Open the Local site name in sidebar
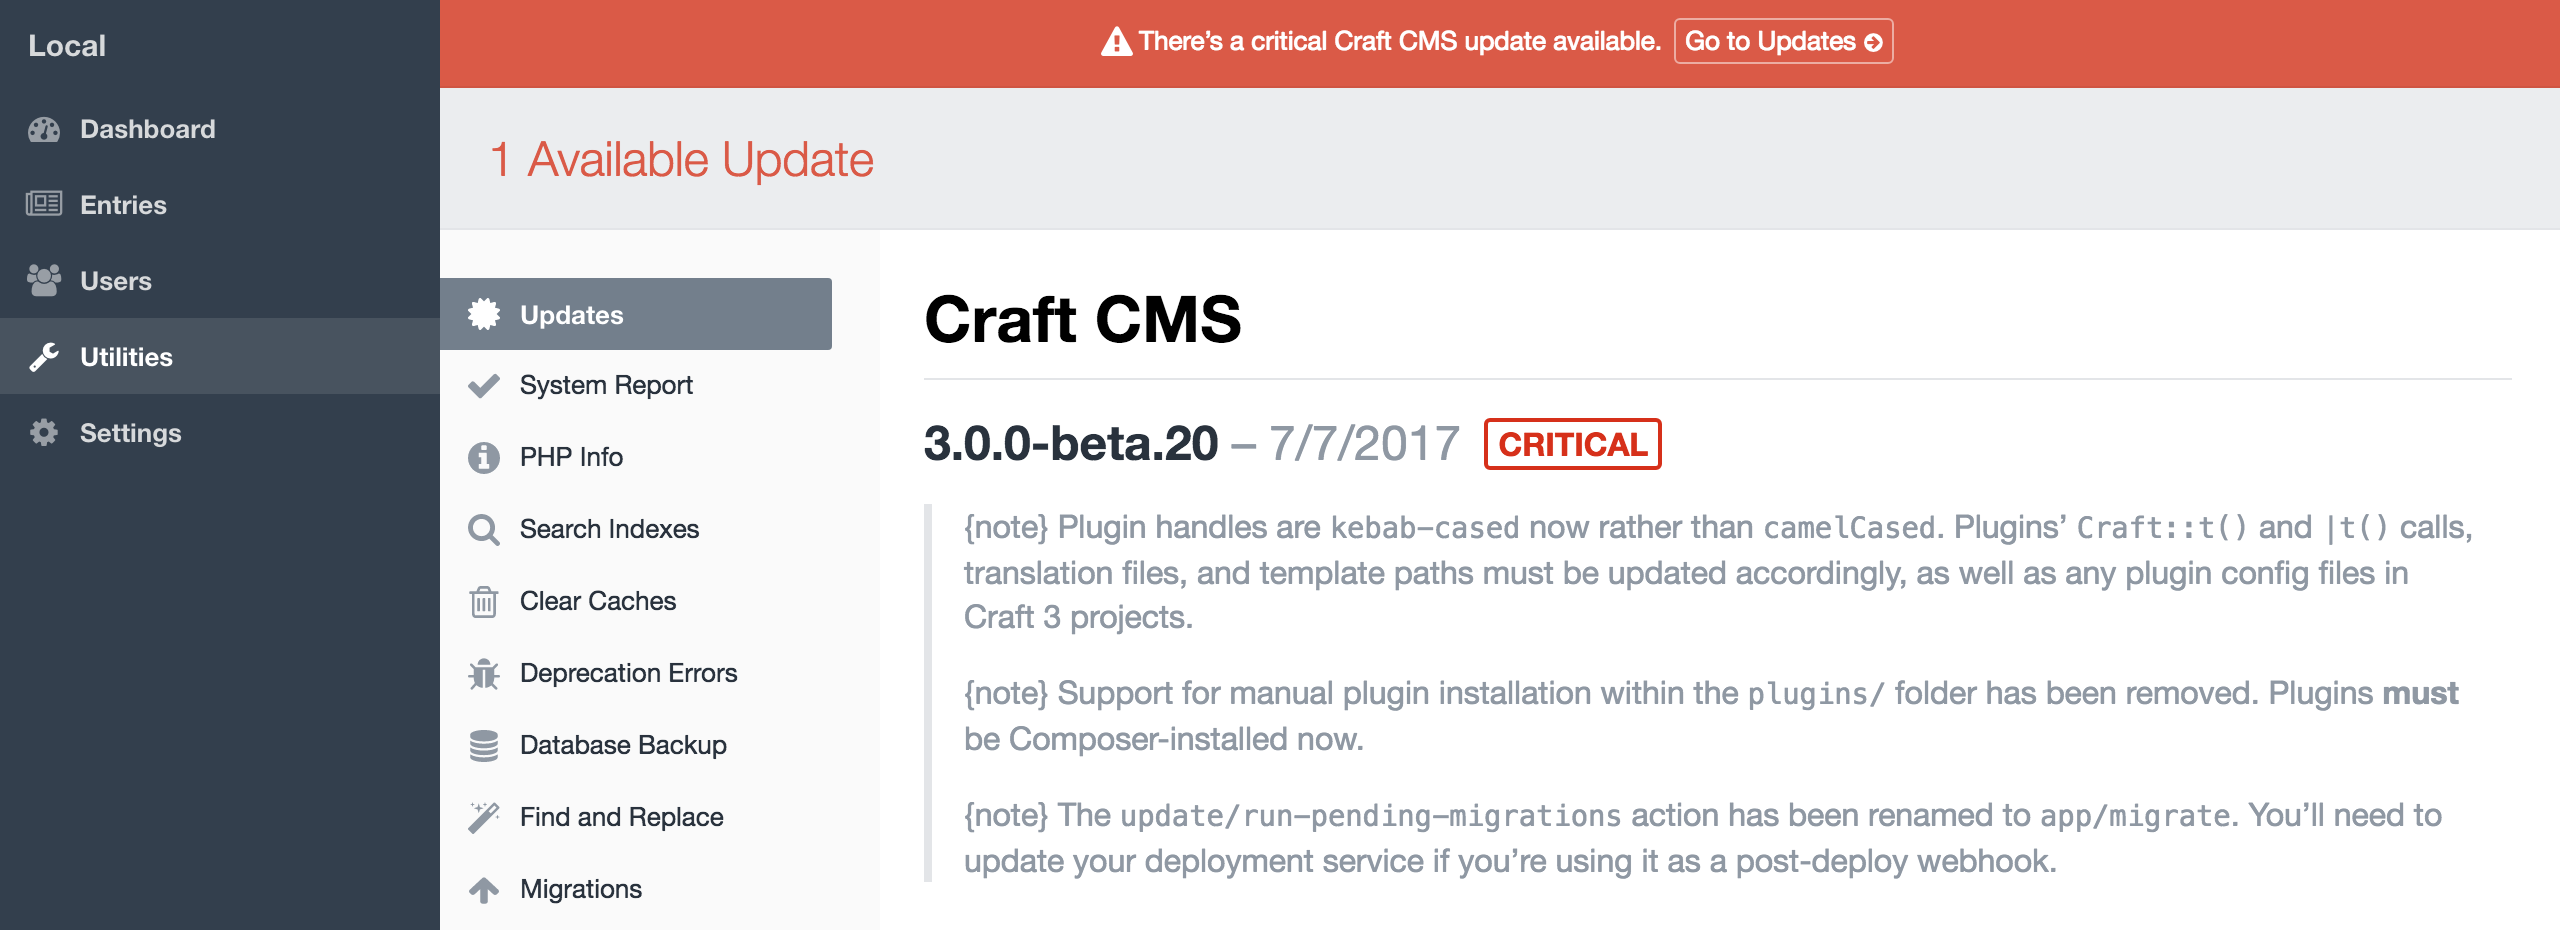Viewport: 2560px width, 930px height. click(x=67, y=44)
